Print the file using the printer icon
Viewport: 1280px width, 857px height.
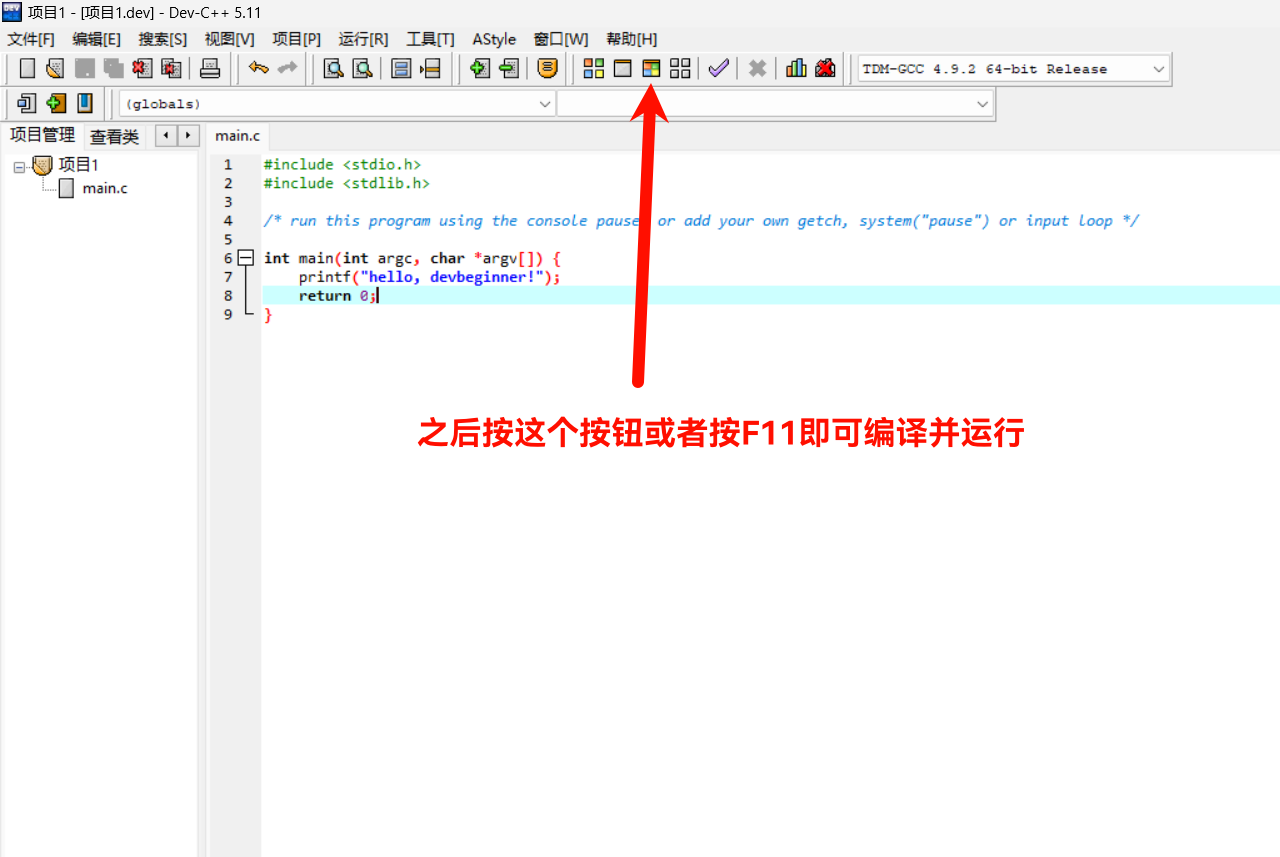[x=210, y=69]
